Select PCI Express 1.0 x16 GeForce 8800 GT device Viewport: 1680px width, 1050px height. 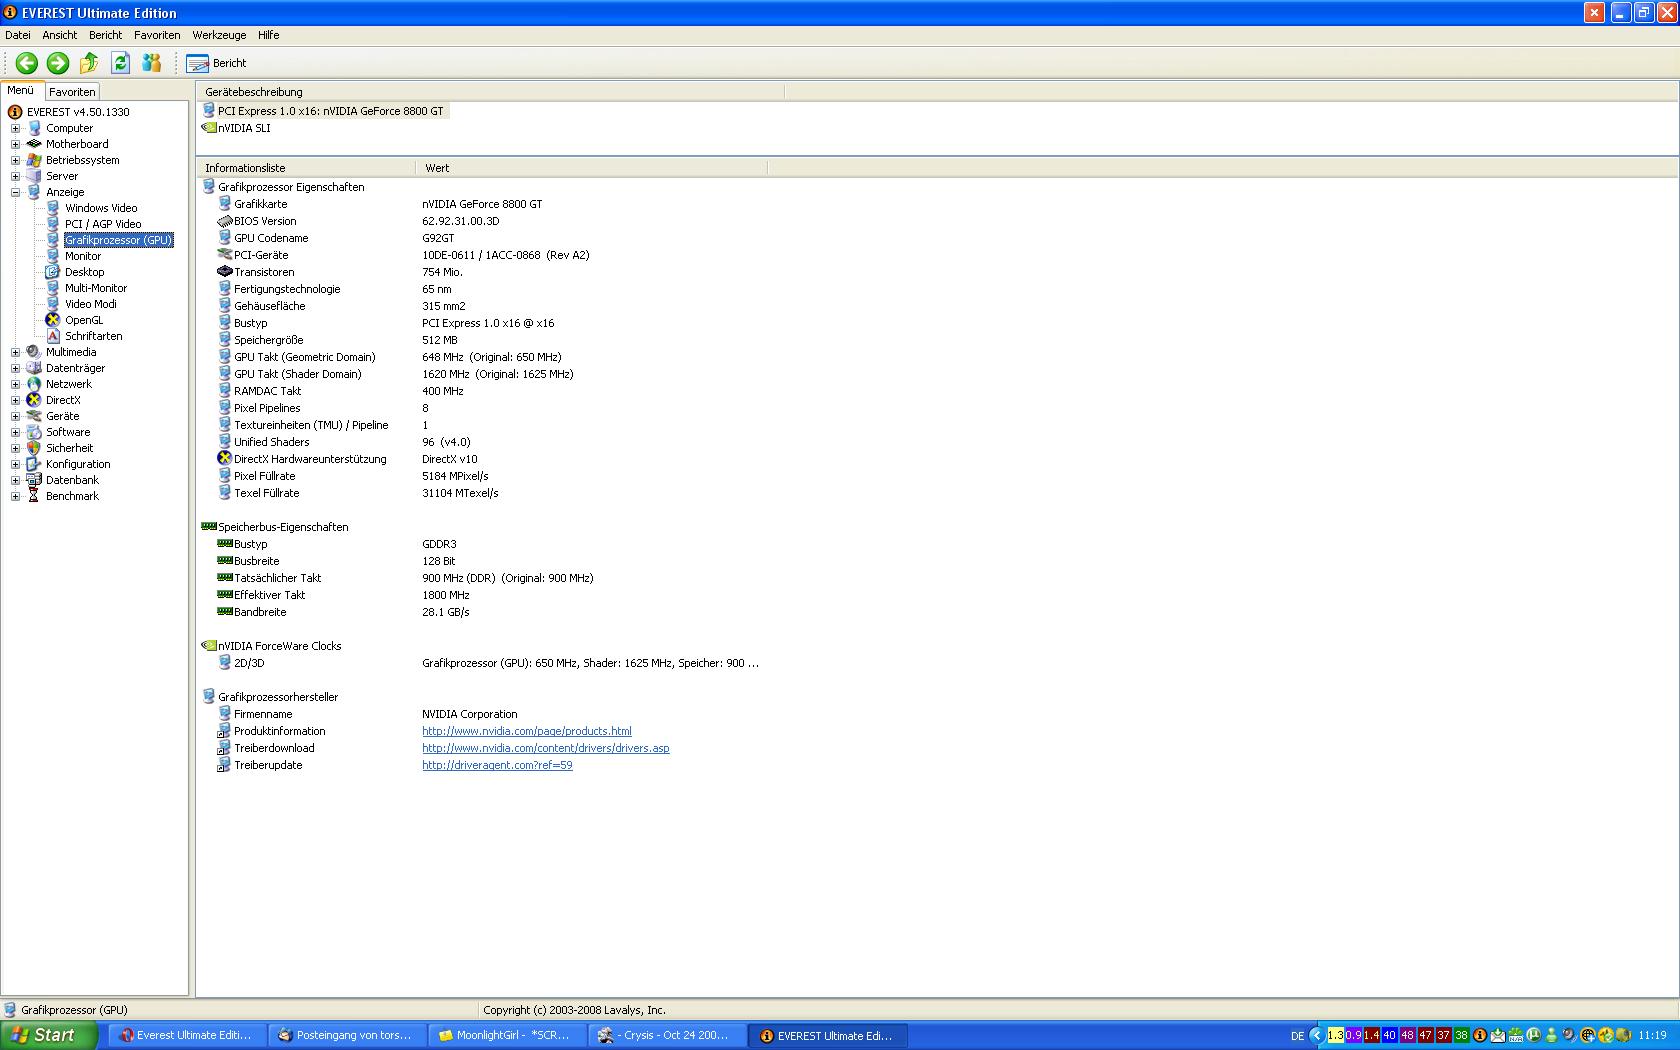tap(325, 111)
